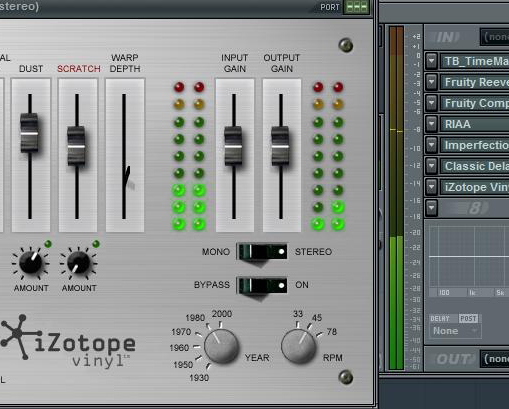
Task: Open the Fruity Compressor slot dropdown arrow
Action: point(432,103)
